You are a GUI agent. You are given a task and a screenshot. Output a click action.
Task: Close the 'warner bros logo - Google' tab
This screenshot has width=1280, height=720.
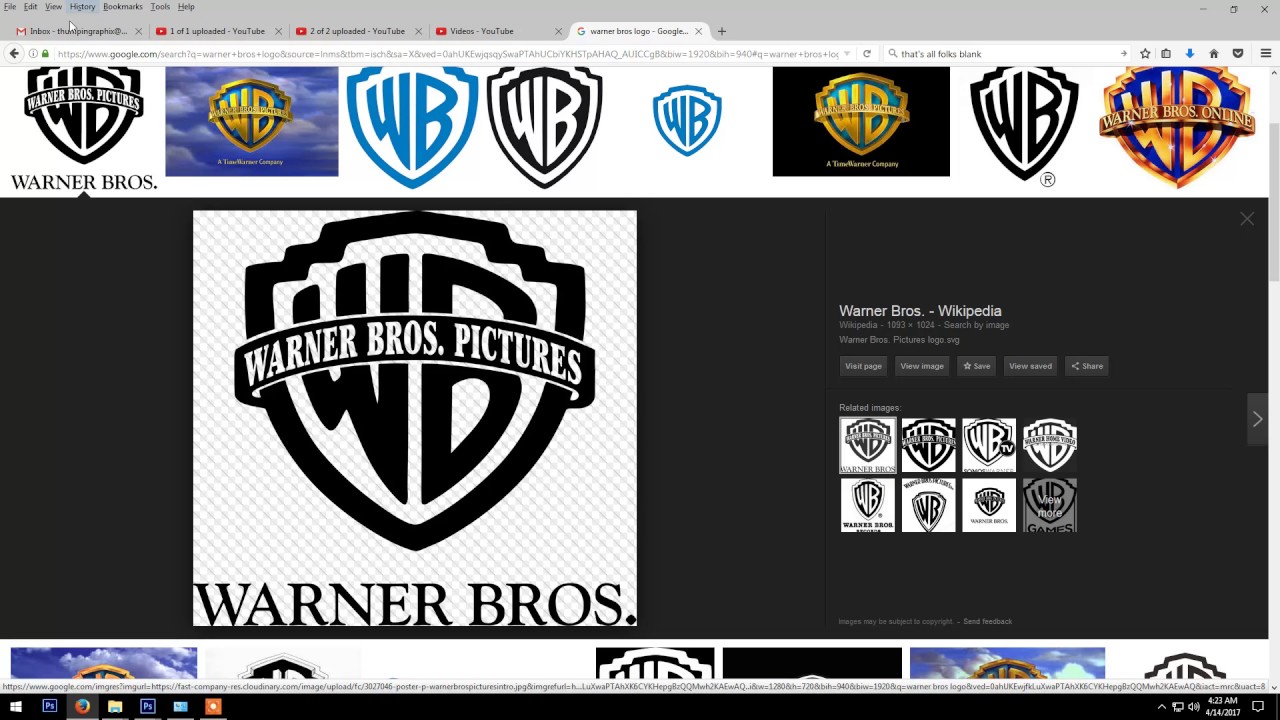(x=699, y=31)
